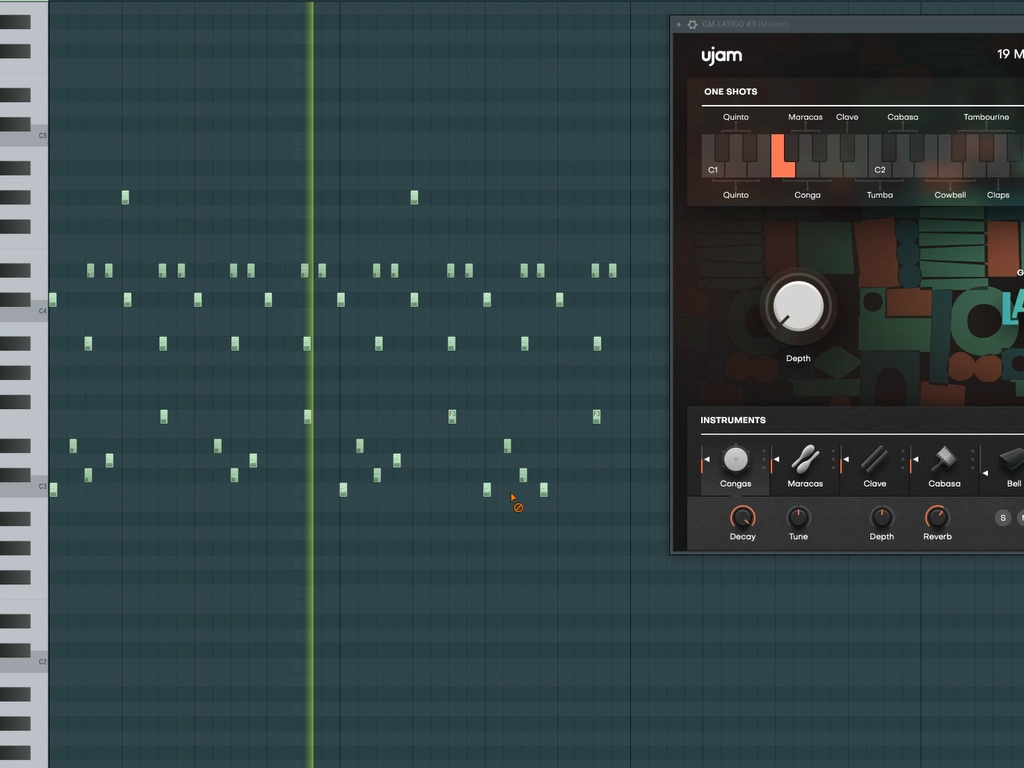Expand the plugin window options arrow
The width and height of the screenshot is (1024, 768).
pyautogui.click(x=679, y=24)
